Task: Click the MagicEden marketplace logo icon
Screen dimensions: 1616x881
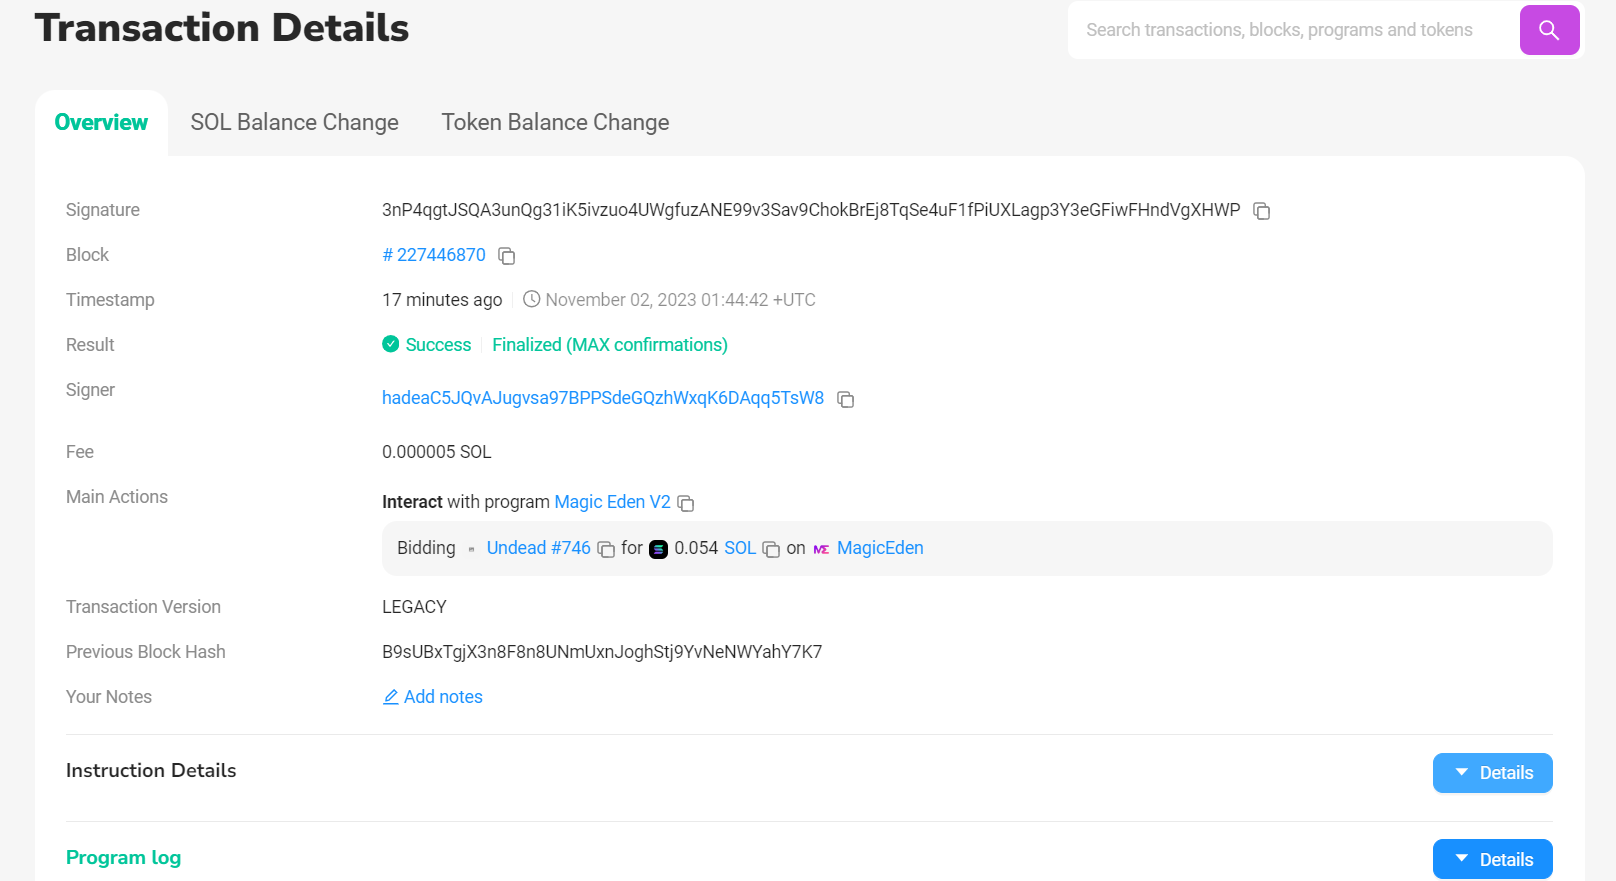Action: (821, 549)
